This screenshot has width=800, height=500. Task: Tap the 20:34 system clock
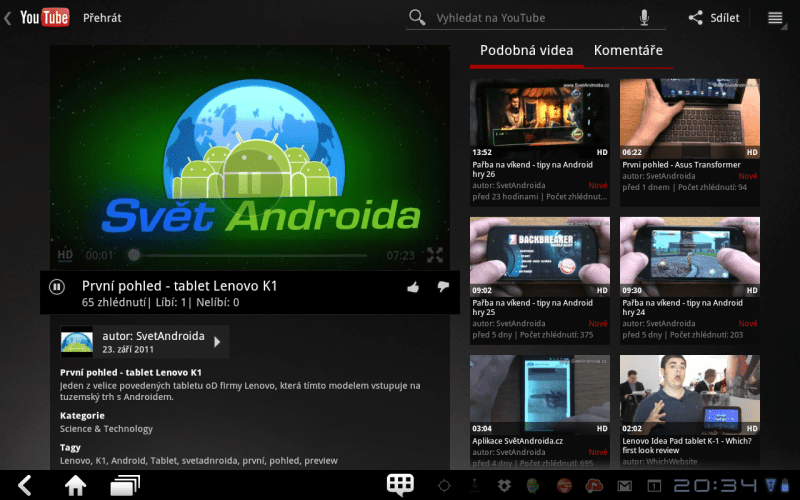tap(716, 485)
